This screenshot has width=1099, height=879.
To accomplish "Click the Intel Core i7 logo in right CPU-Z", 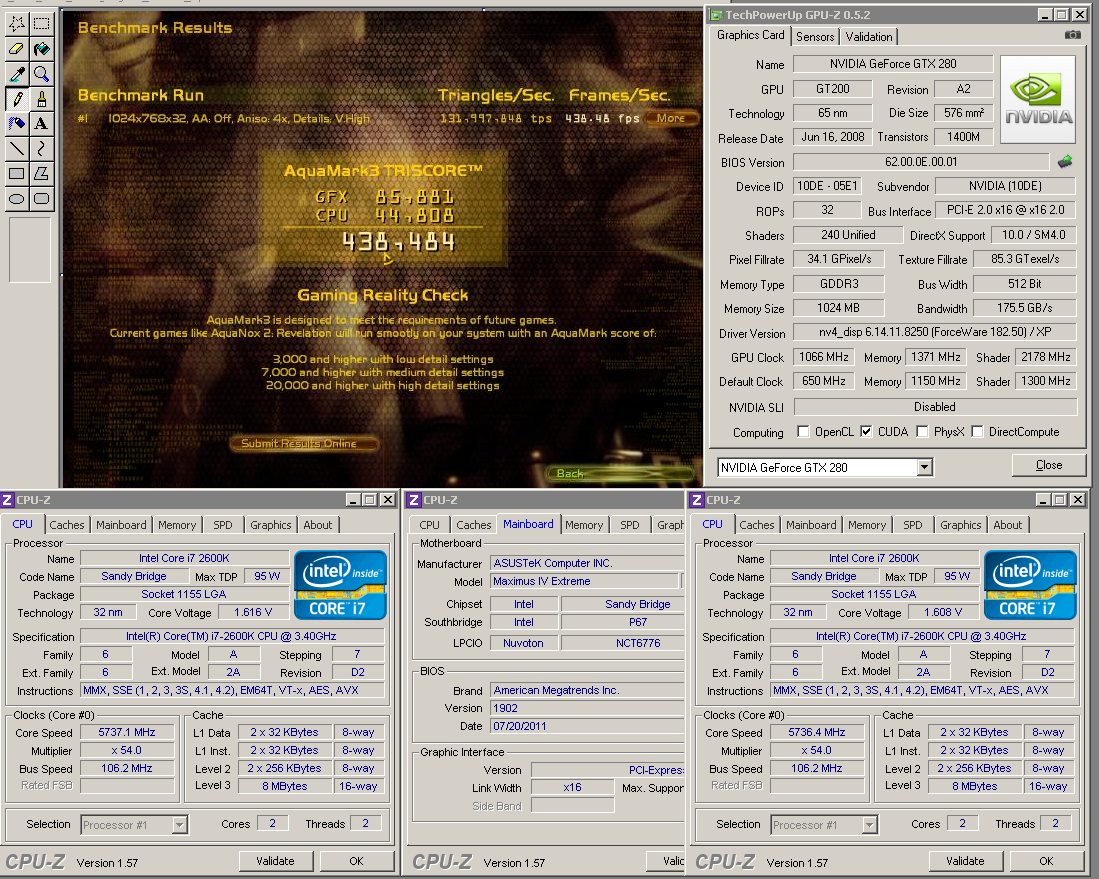I will click(x=1030, y=585).
